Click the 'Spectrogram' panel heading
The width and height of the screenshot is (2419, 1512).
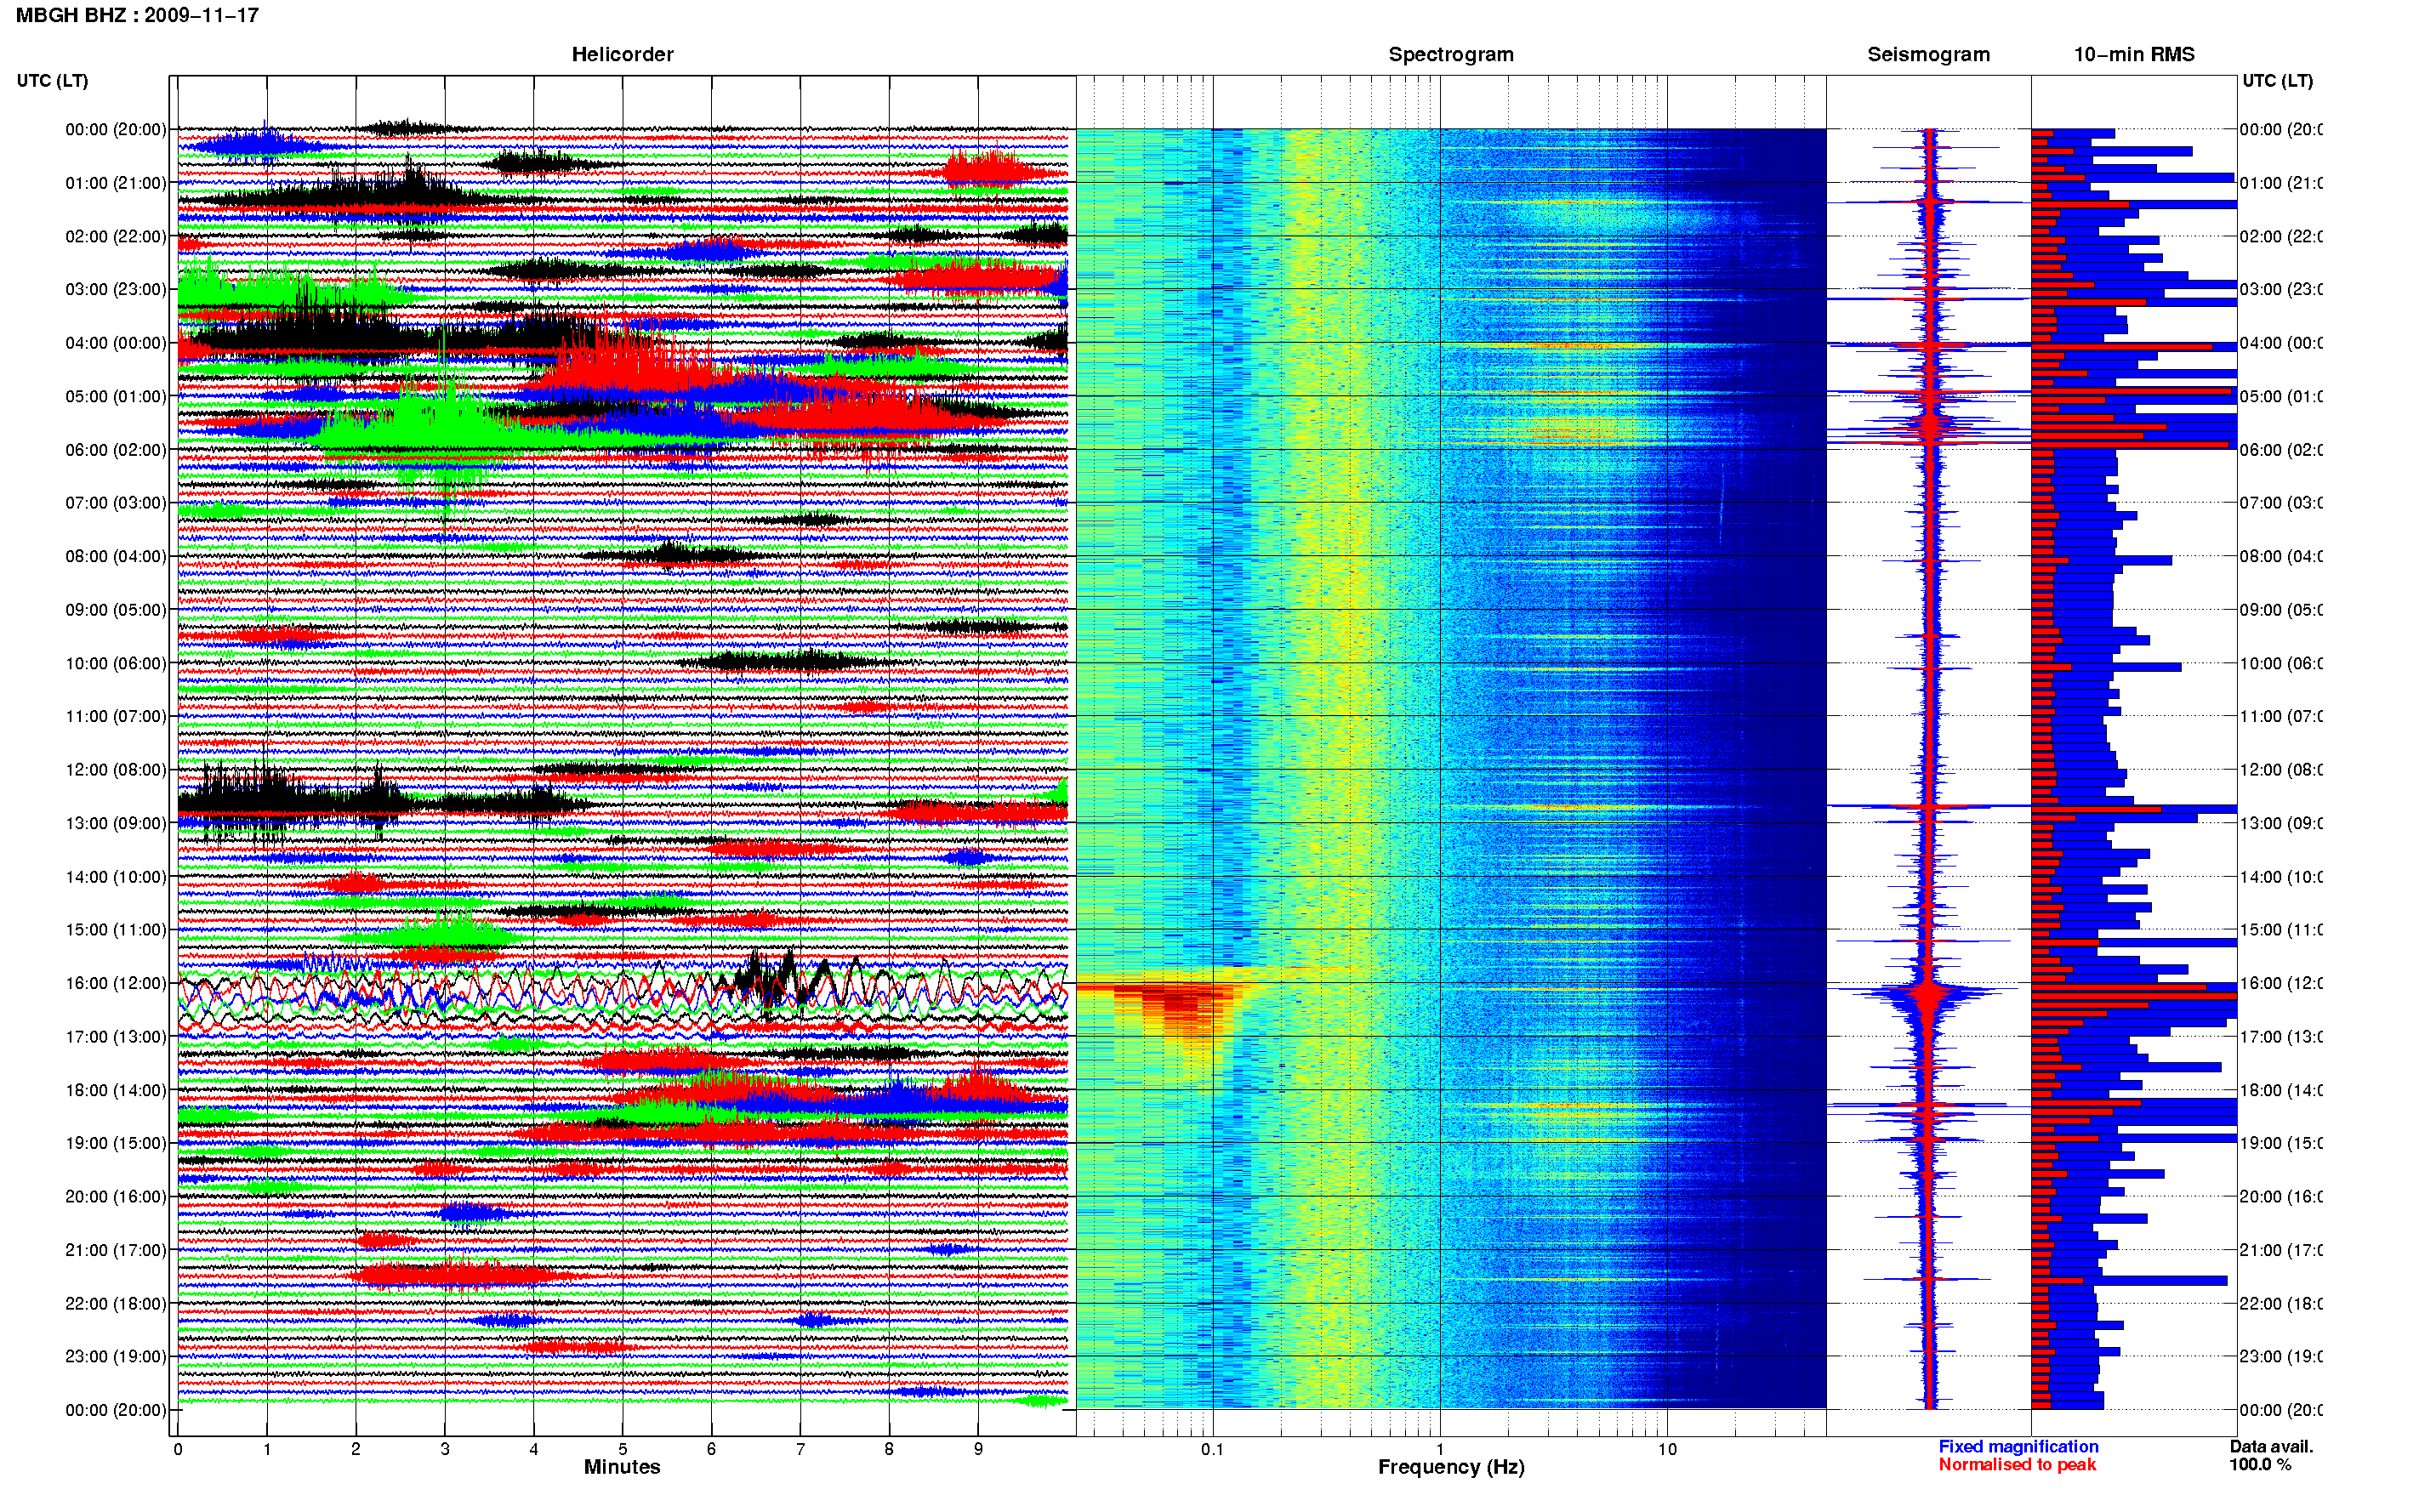pyautogui.click(x=1451, y=54)
